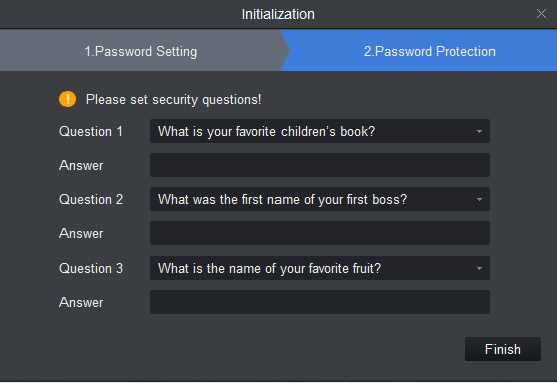Focus the Answer field under Question 1

point(320,165)
